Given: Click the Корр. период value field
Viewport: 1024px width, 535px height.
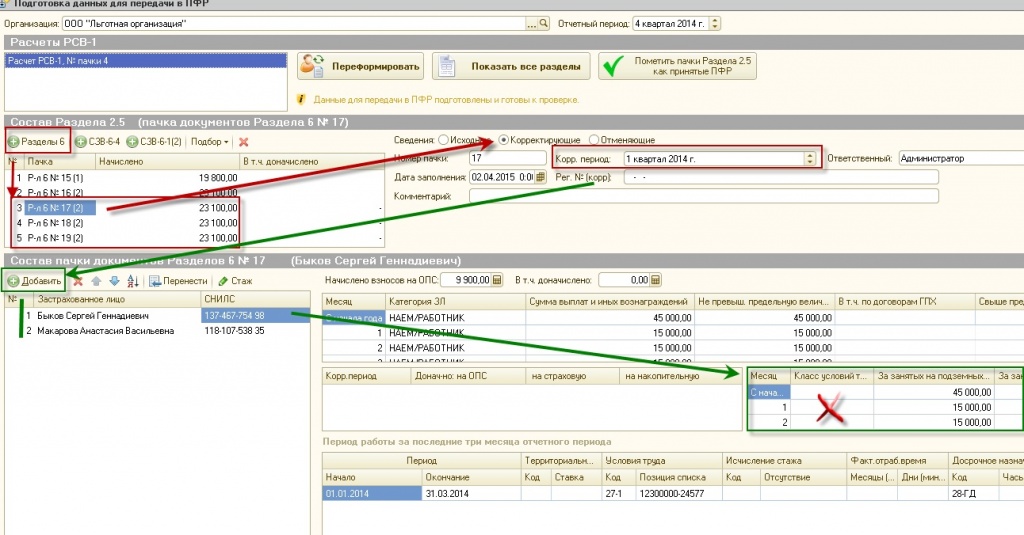Looking at the screenshot, I should (714, 158).
